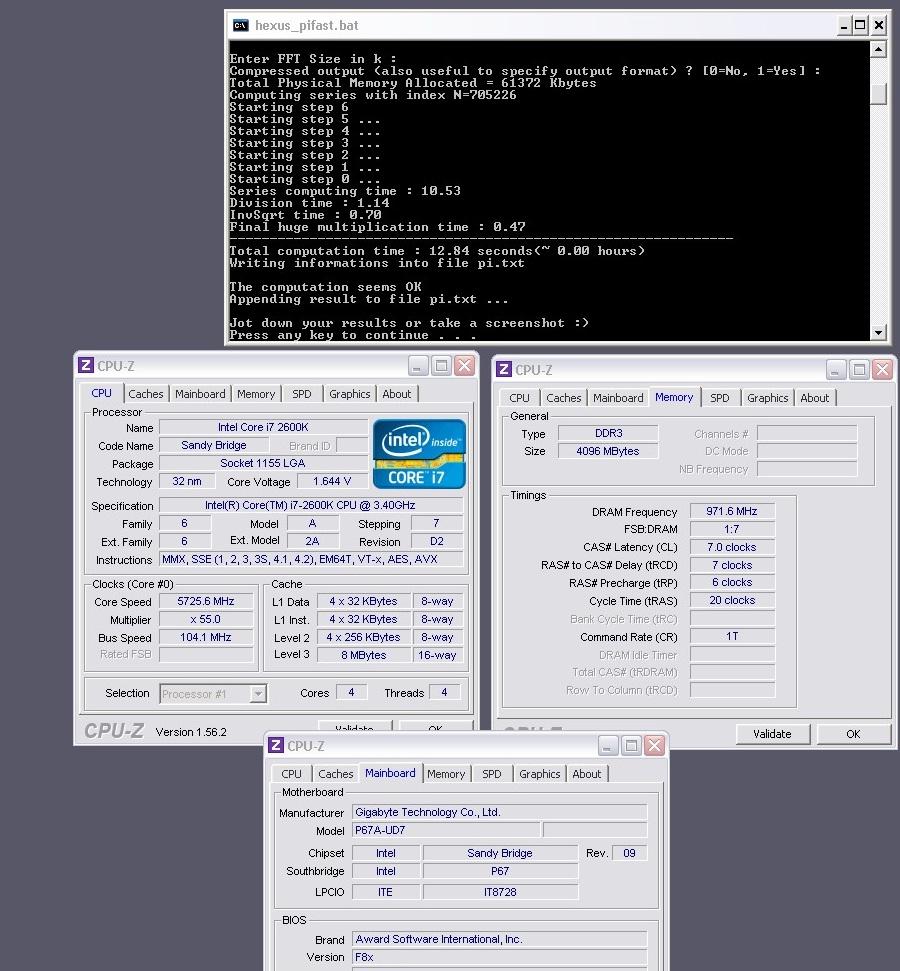Screen dimensions: 900x971
Task: Click the Instructions MMX, SSE field
Action: click(x=311, y=559)
